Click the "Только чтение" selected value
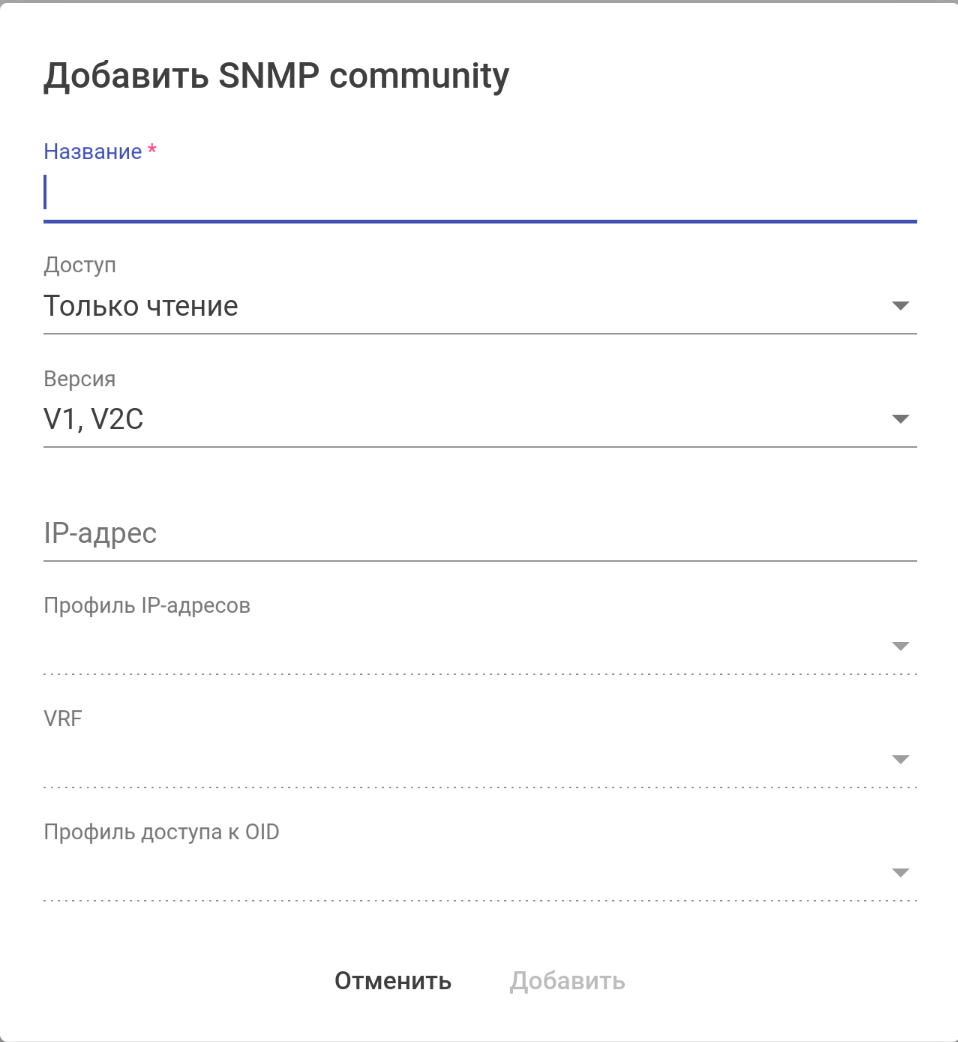The image size is (958, 1042). tap(141, 306)
